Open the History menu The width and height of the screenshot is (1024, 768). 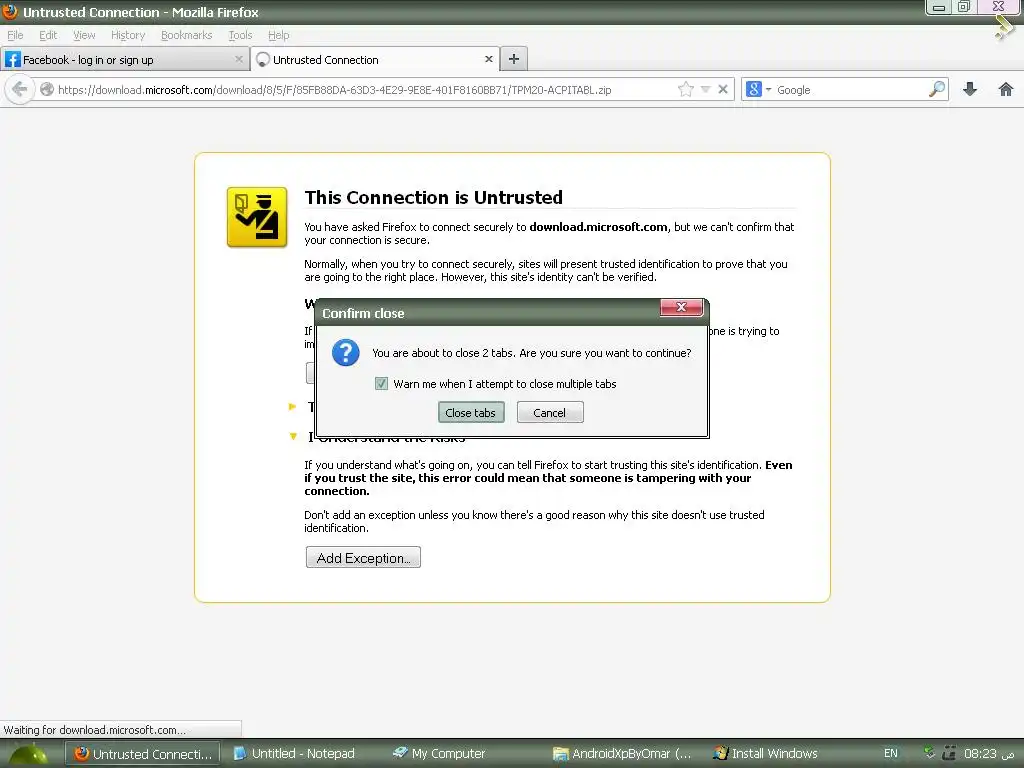pyautogui.click(x=127, y=35)
